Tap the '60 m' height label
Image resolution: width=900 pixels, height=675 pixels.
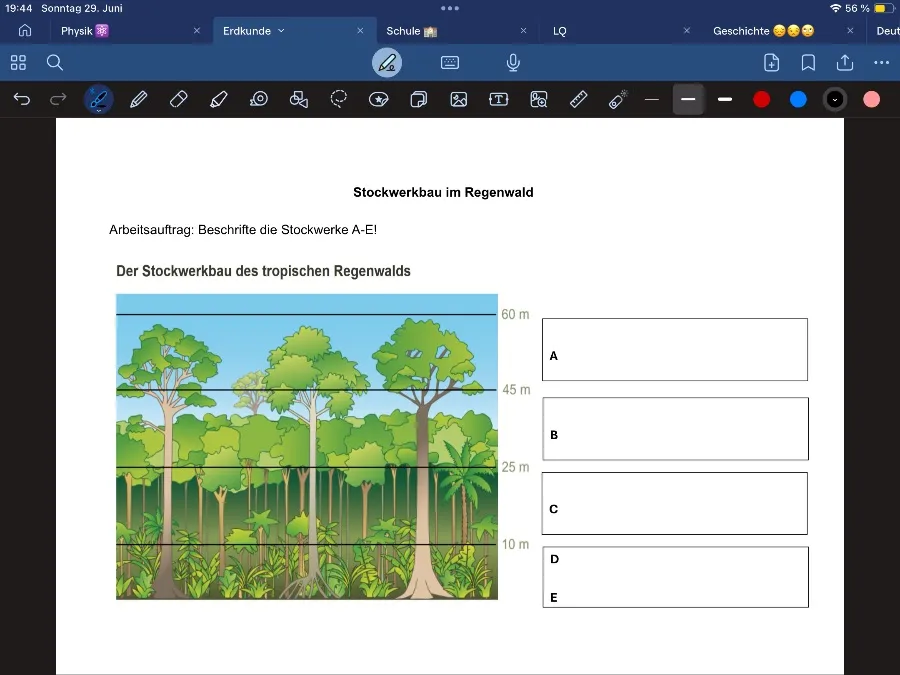(x=515, y=314)
